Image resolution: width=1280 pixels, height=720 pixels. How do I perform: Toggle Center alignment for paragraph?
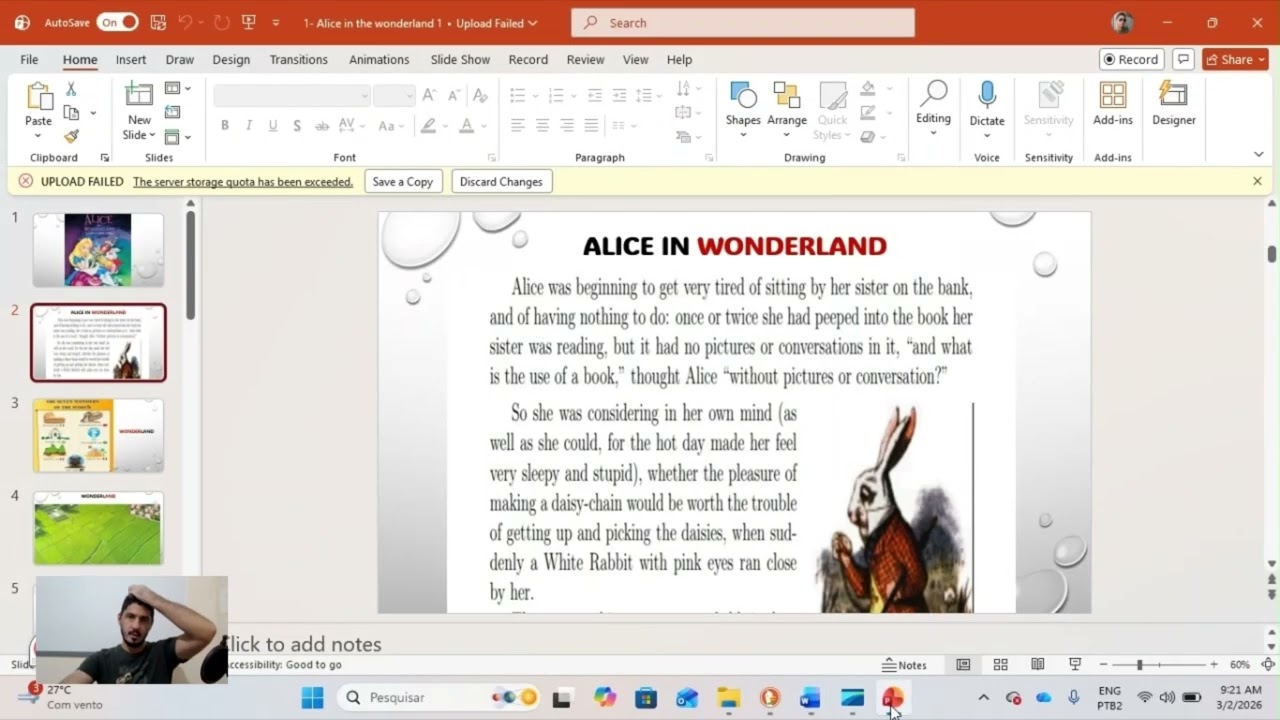tap(542, 126)
